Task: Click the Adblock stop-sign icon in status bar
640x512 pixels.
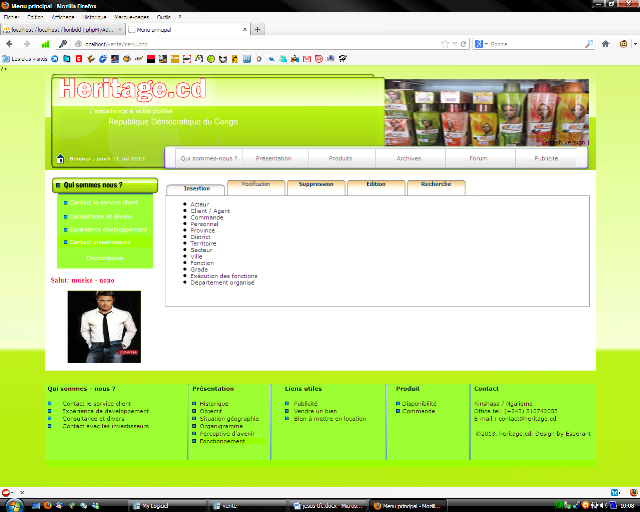Action: point(5,492)
